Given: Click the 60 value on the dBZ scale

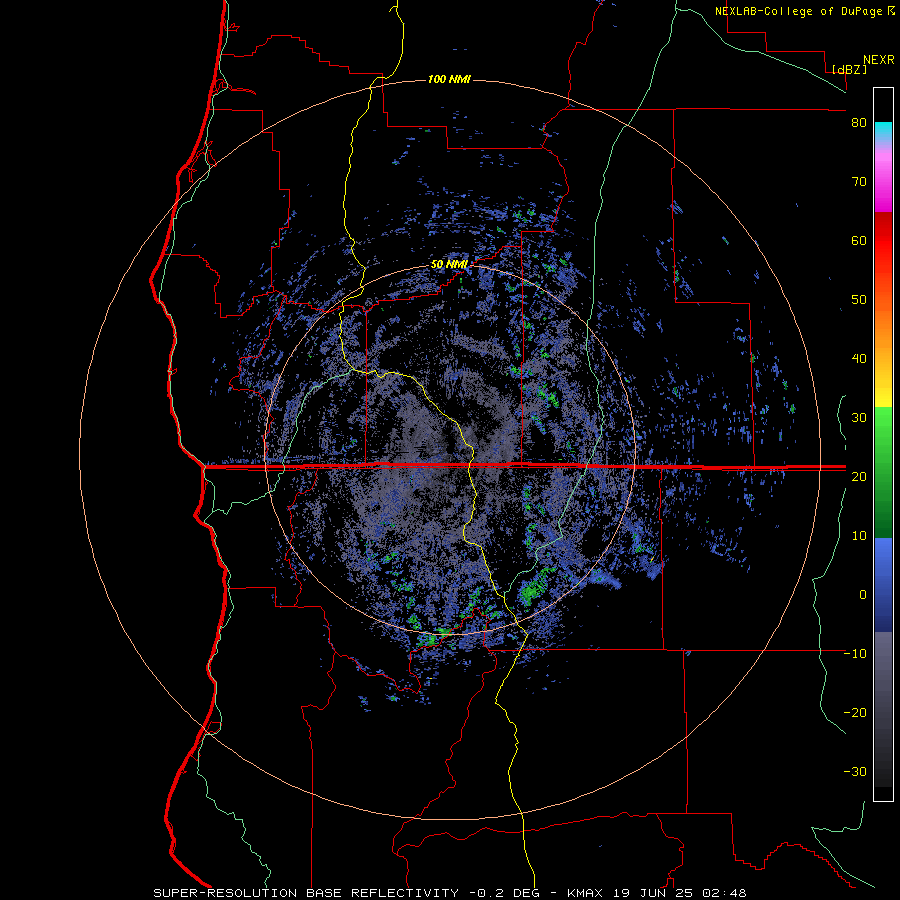Looking at the screenshot, I should (x=859, y=240).
